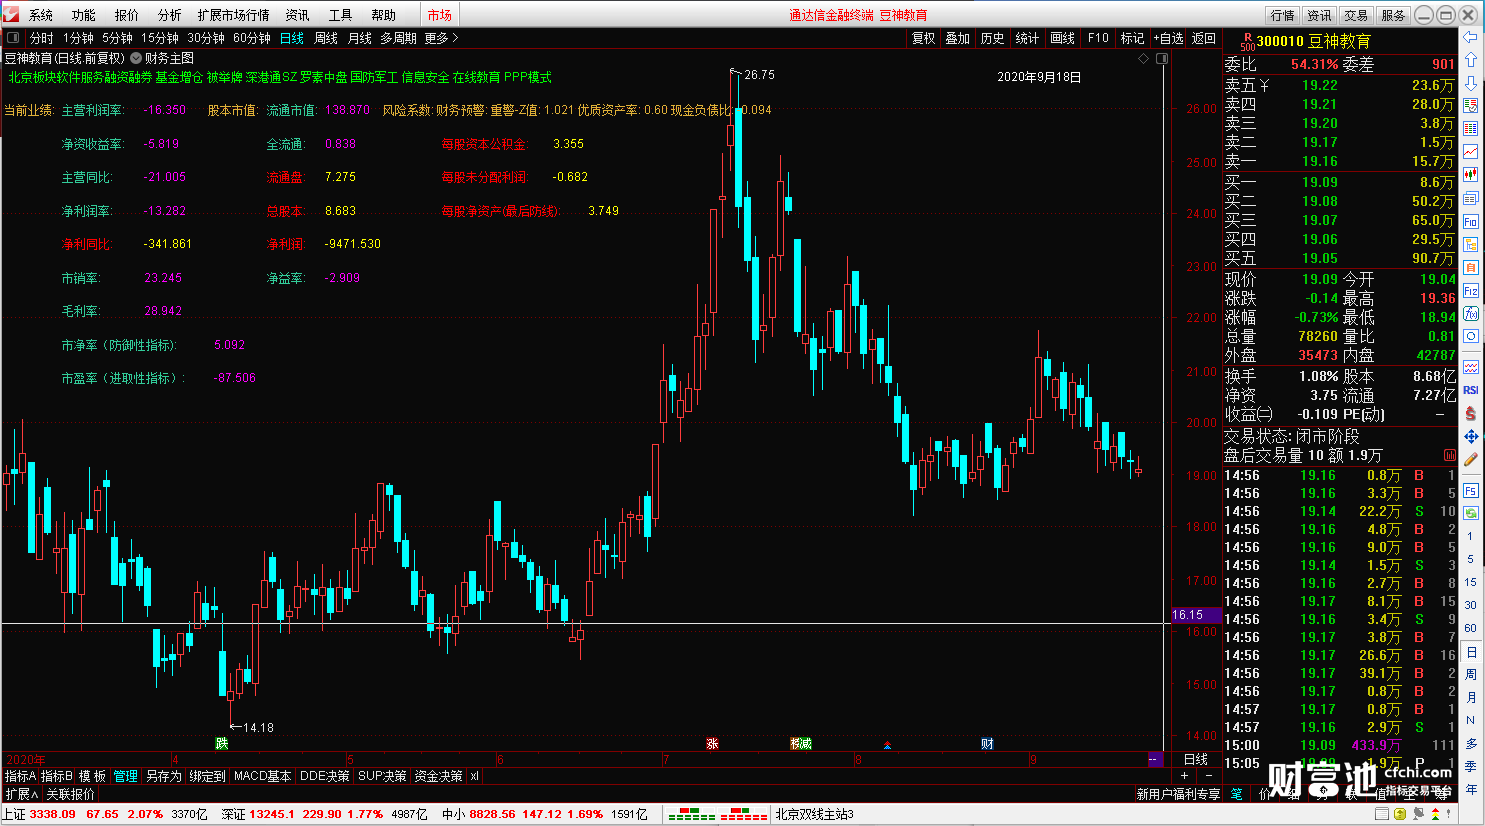Open the 系统 menu

41,15
